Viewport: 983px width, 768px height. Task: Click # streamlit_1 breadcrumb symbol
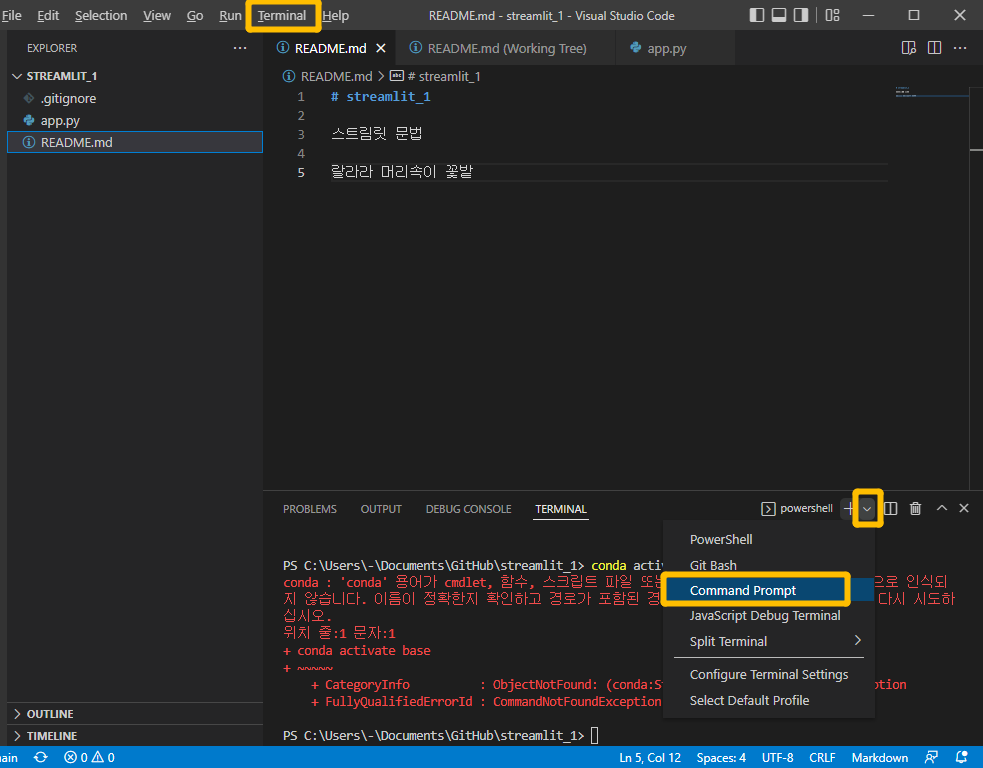pos(436,76)
